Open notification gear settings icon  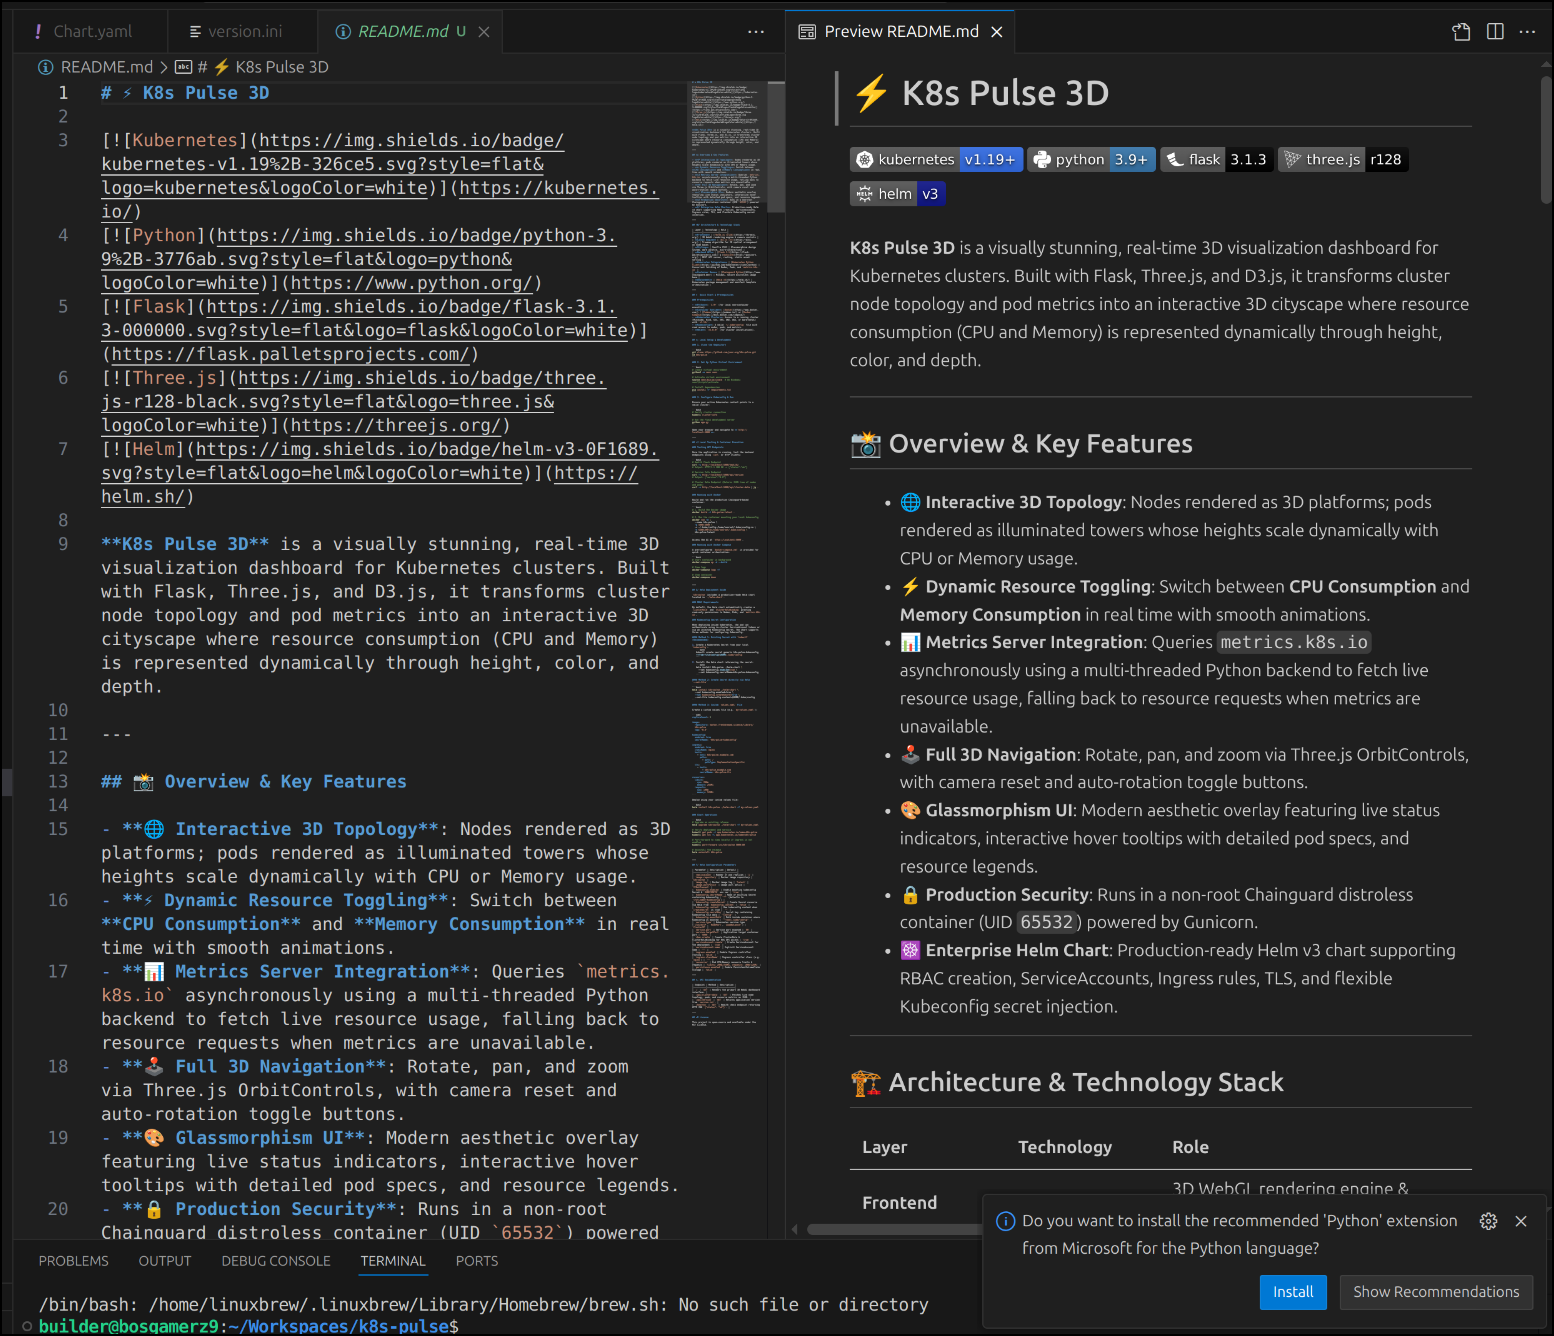tap(1488, 1221)
